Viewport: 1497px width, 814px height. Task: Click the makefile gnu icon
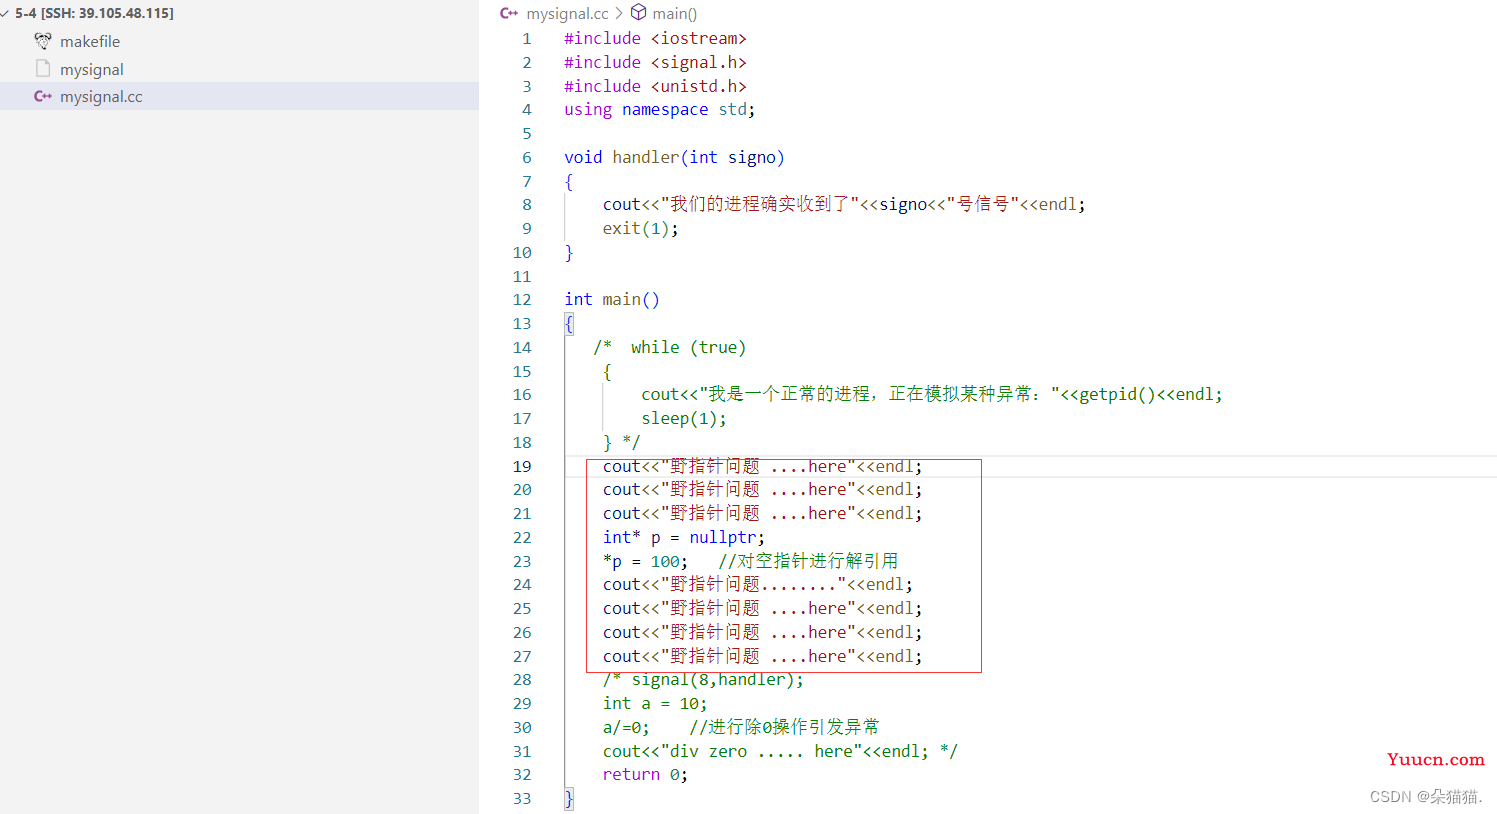(x=43, y=41)
